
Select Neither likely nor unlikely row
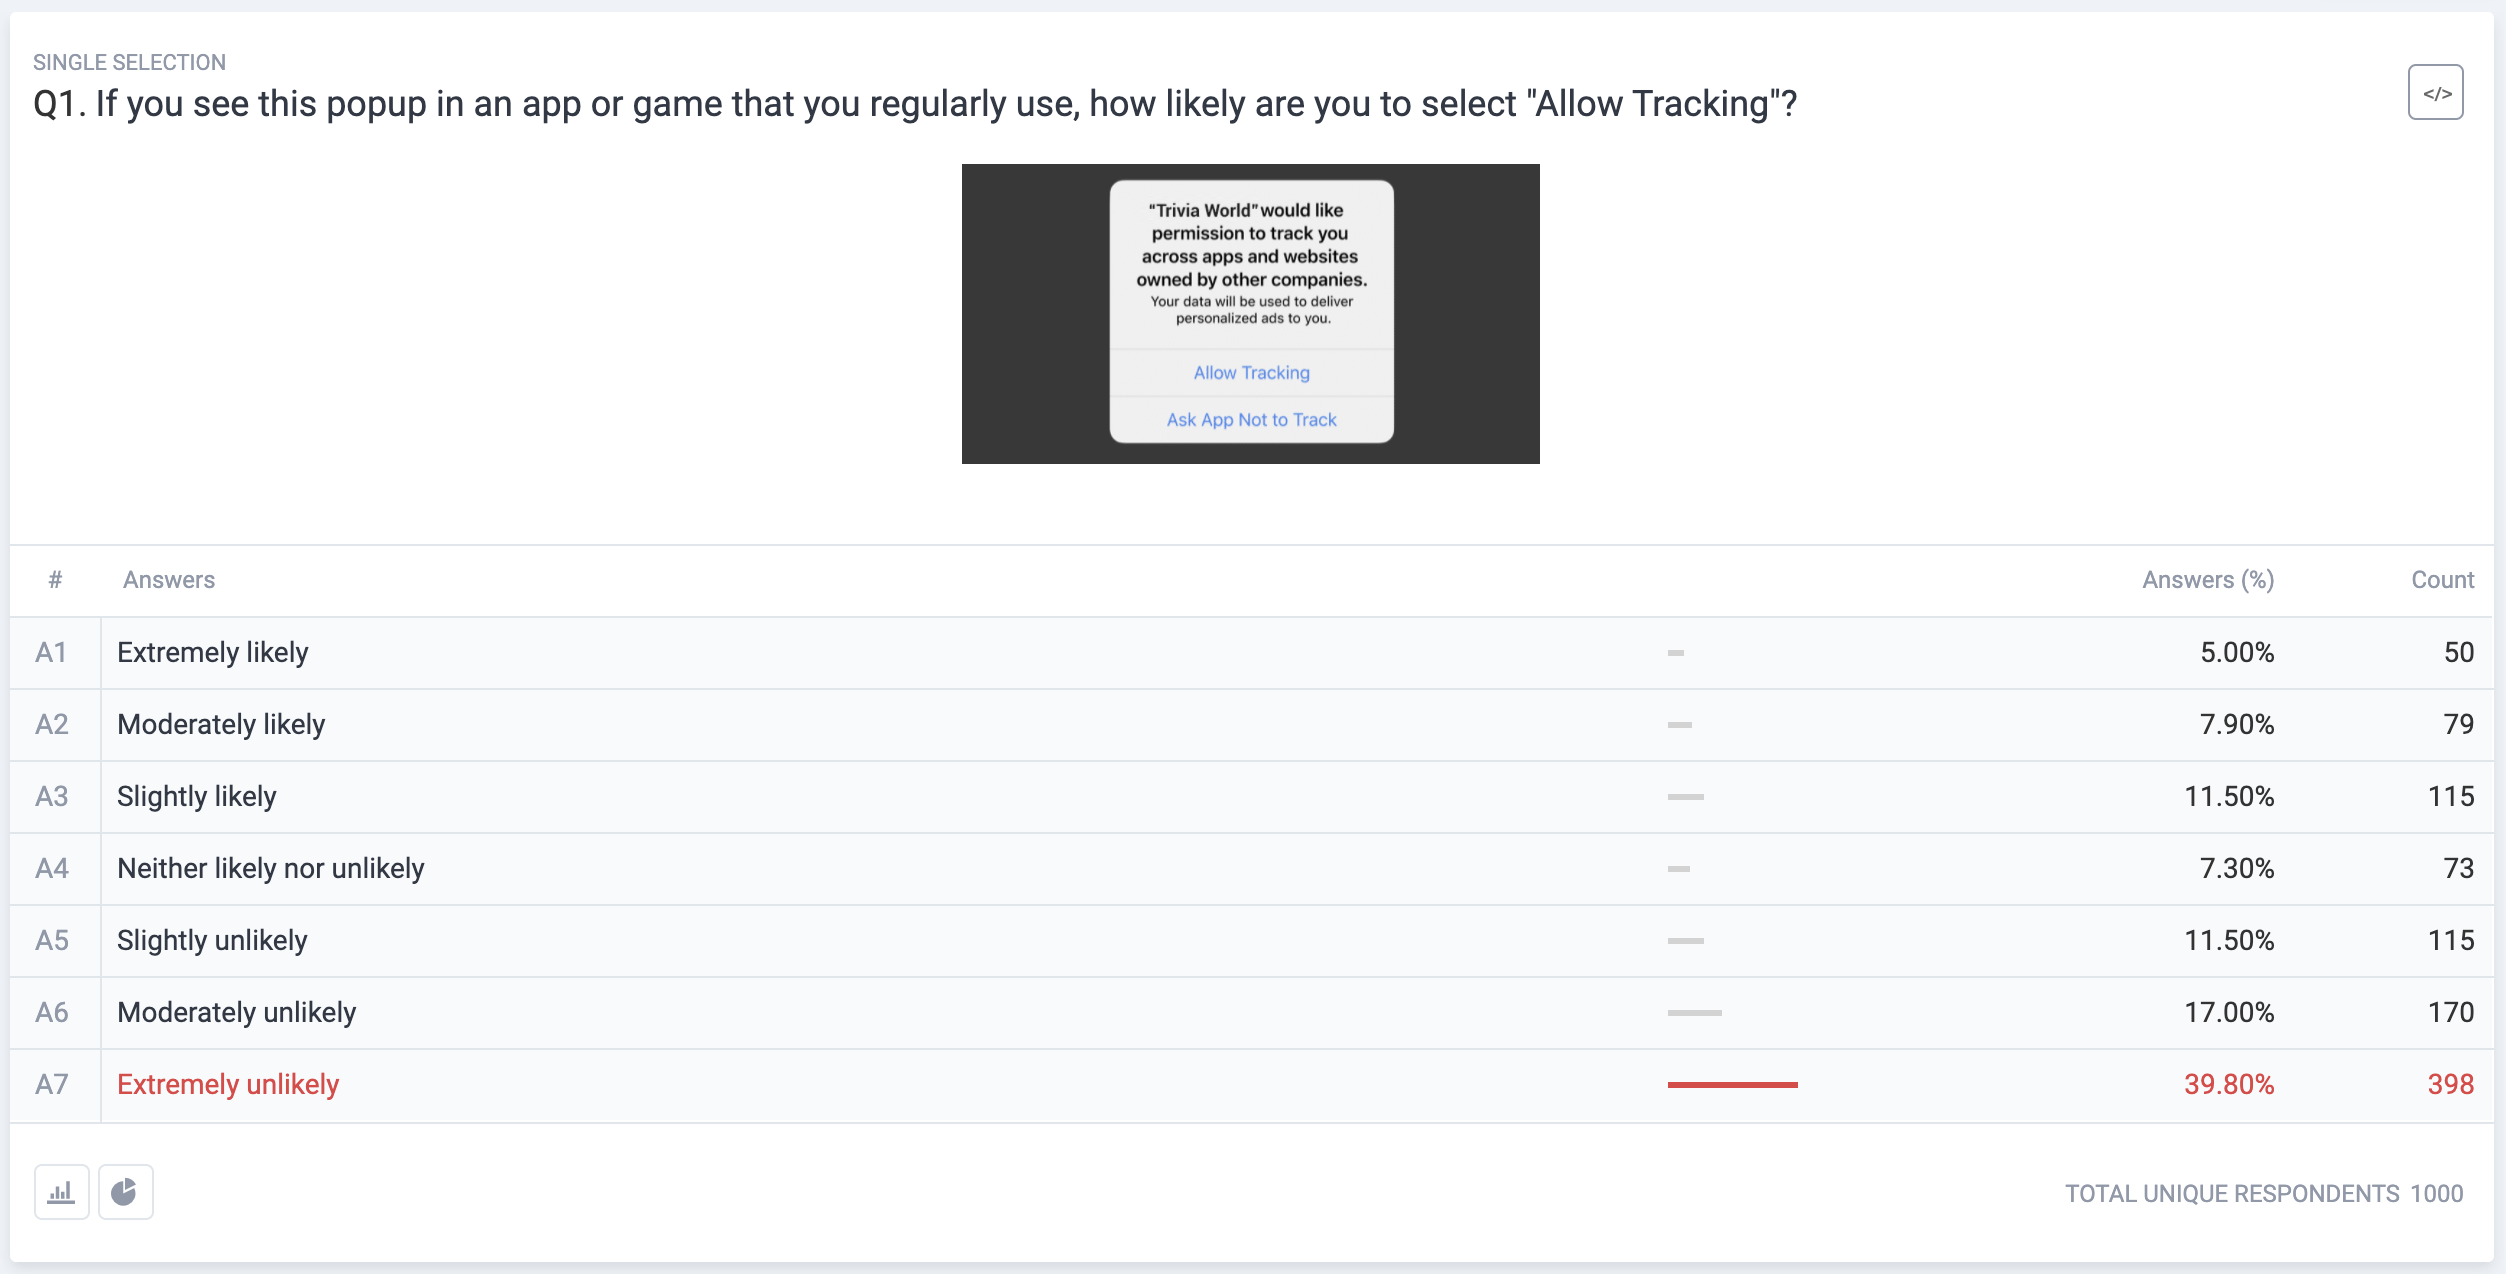(x=1252, y=869)
